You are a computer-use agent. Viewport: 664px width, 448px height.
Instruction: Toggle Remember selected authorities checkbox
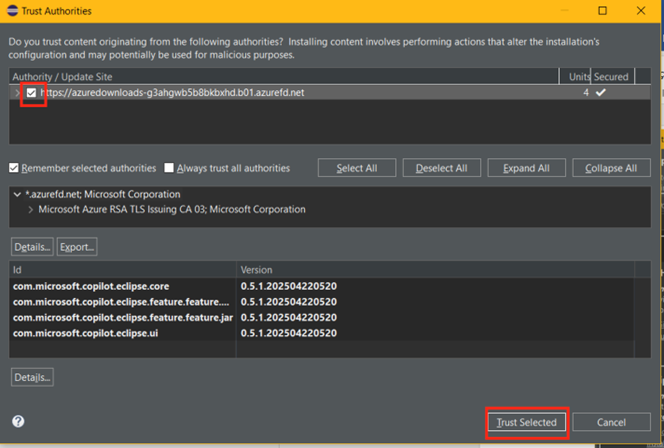[x=14, y=168]
